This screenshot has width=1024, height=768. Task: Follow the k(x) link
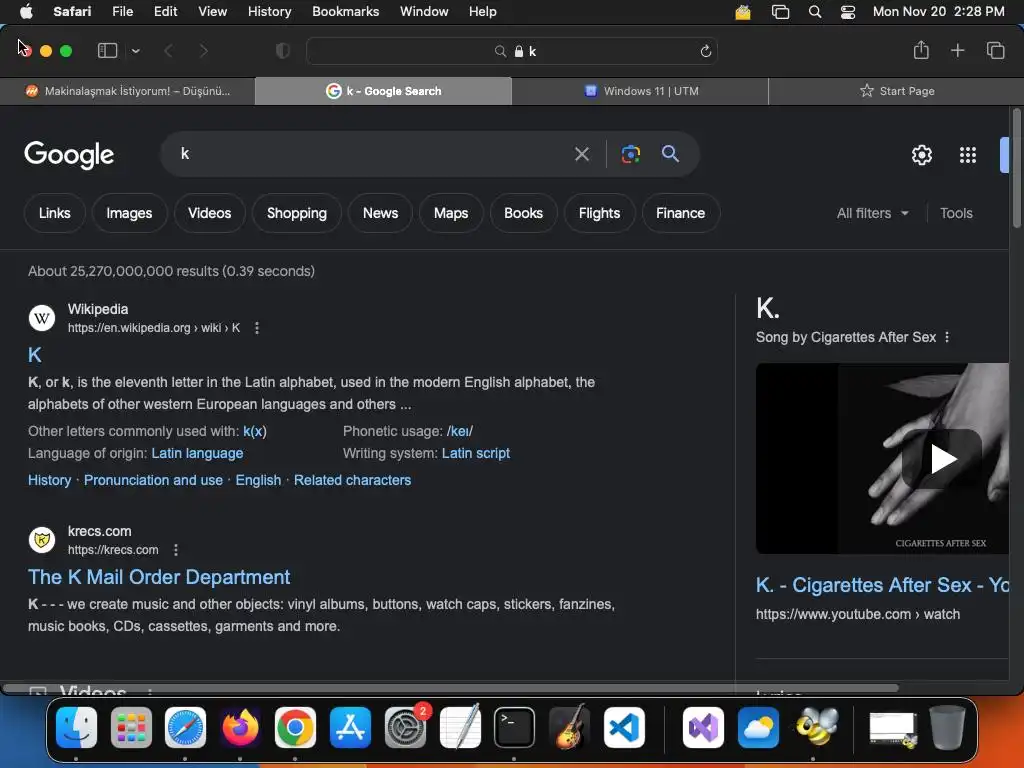tap(255, 431)
